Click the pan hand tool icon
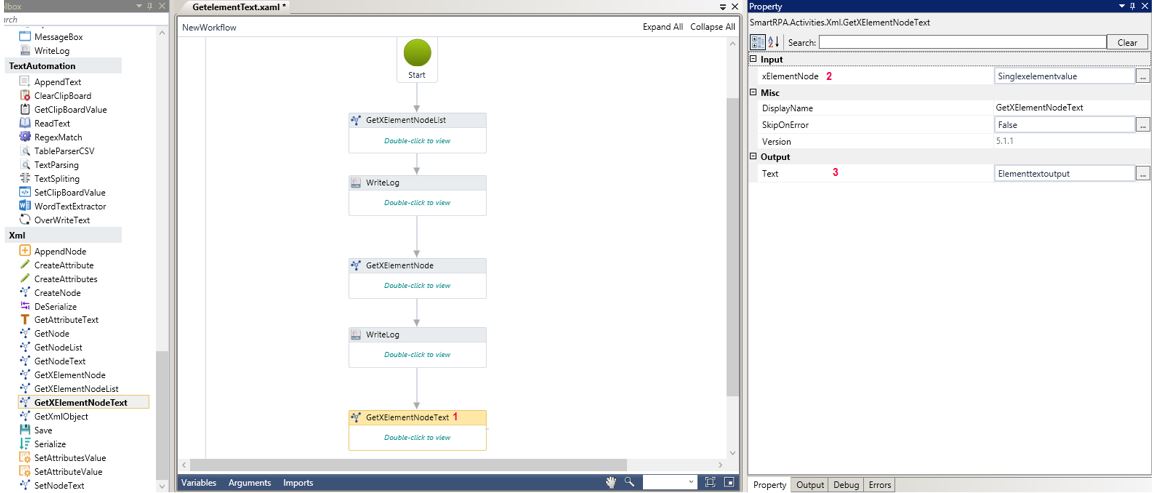 pos(611,482)
